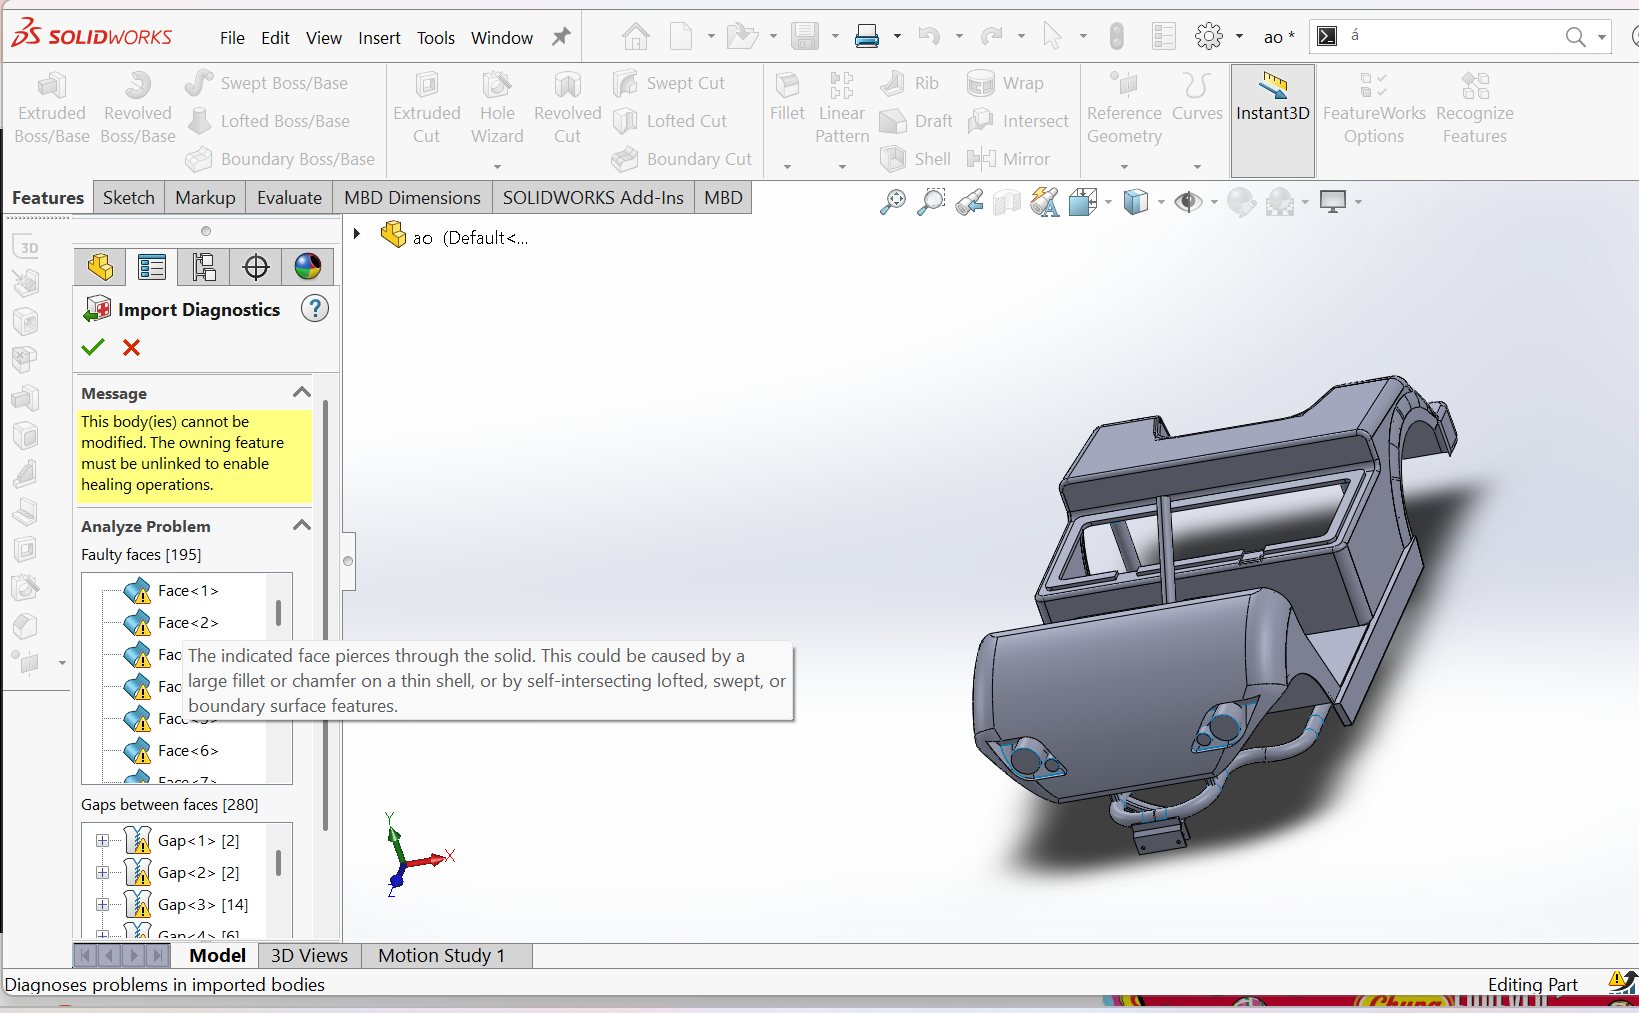Switch to the Sketch tab

(x=129, y=197)
